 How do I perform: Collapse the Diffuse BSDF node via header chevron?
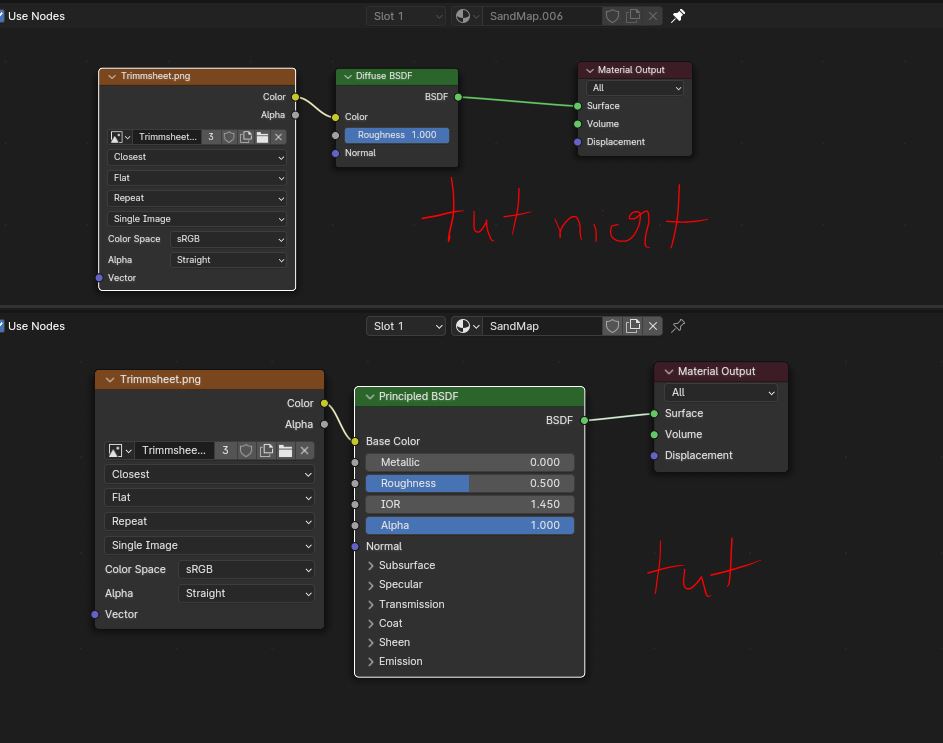tap(347, 76)
